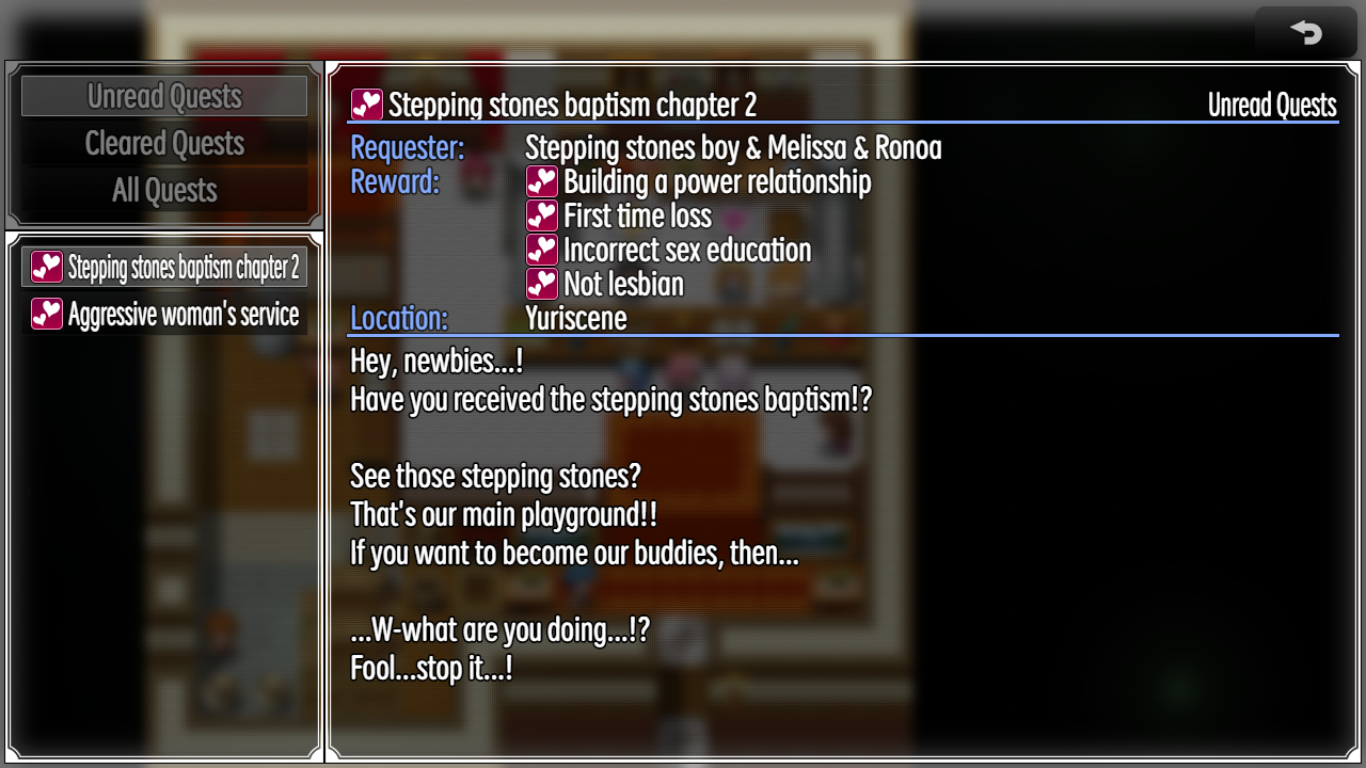Open the Cleared Quests tab
This screenshot has height=768, width=1366.
pyautogui.click(x=165, y=143)
